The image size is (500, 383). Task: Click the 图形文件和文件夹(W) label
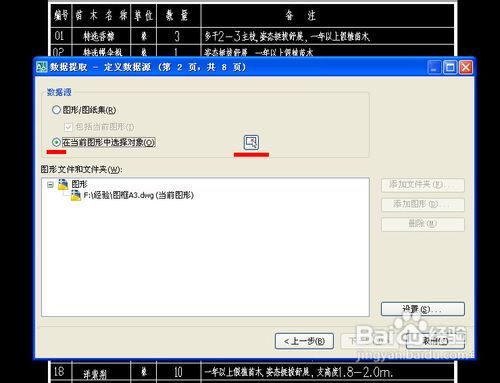82,169
